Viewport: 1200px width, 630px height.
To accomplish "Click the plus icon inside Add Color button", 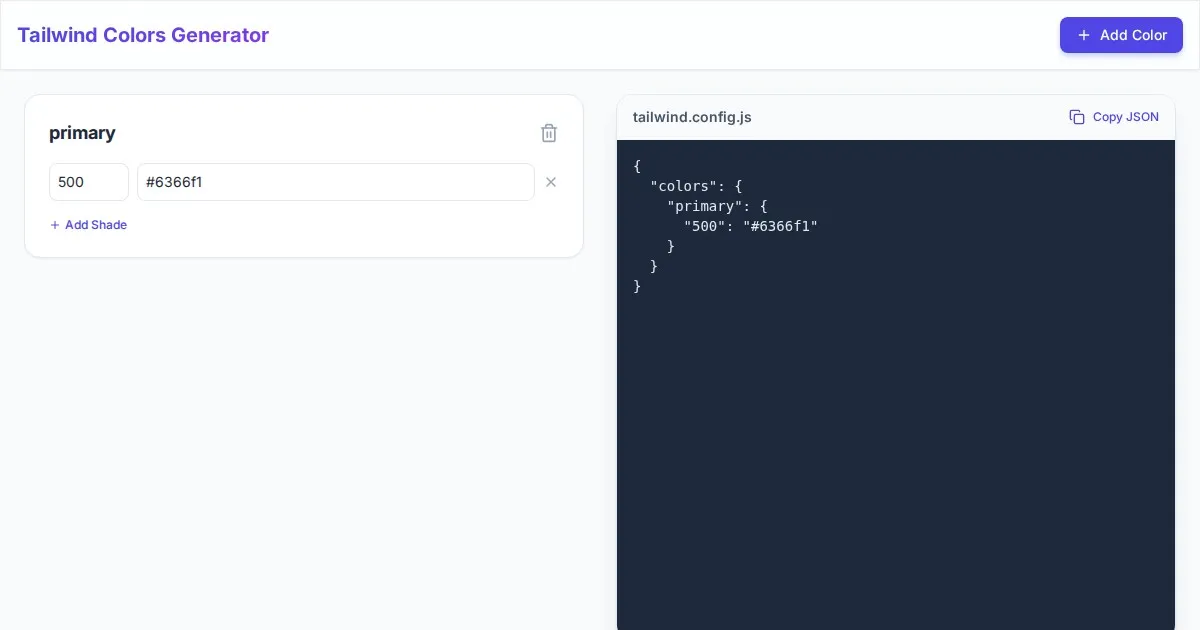I will (x=1084, y=35).
